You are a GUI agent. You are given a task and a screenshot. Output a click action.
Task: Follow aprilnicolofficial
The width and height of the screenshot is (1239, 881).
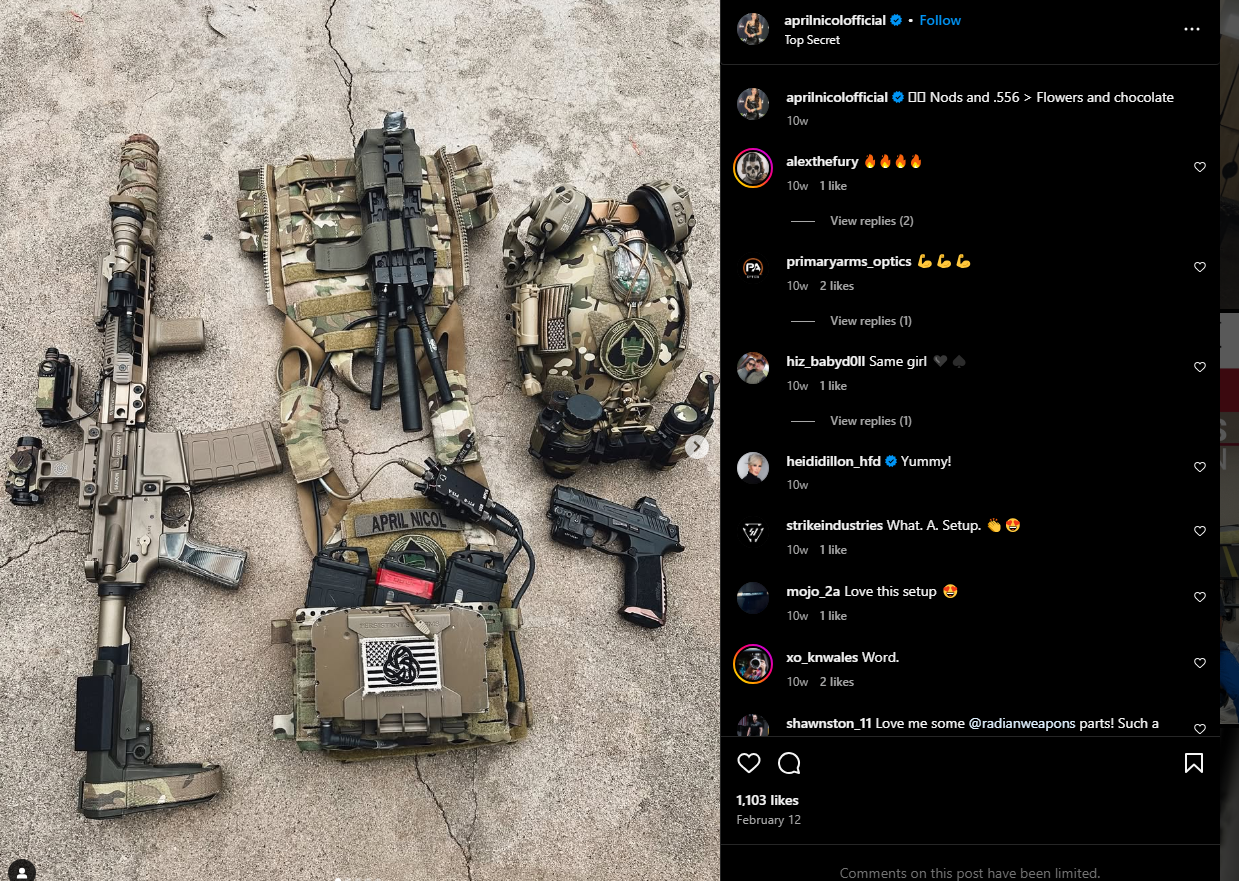(x=940, y=20)
